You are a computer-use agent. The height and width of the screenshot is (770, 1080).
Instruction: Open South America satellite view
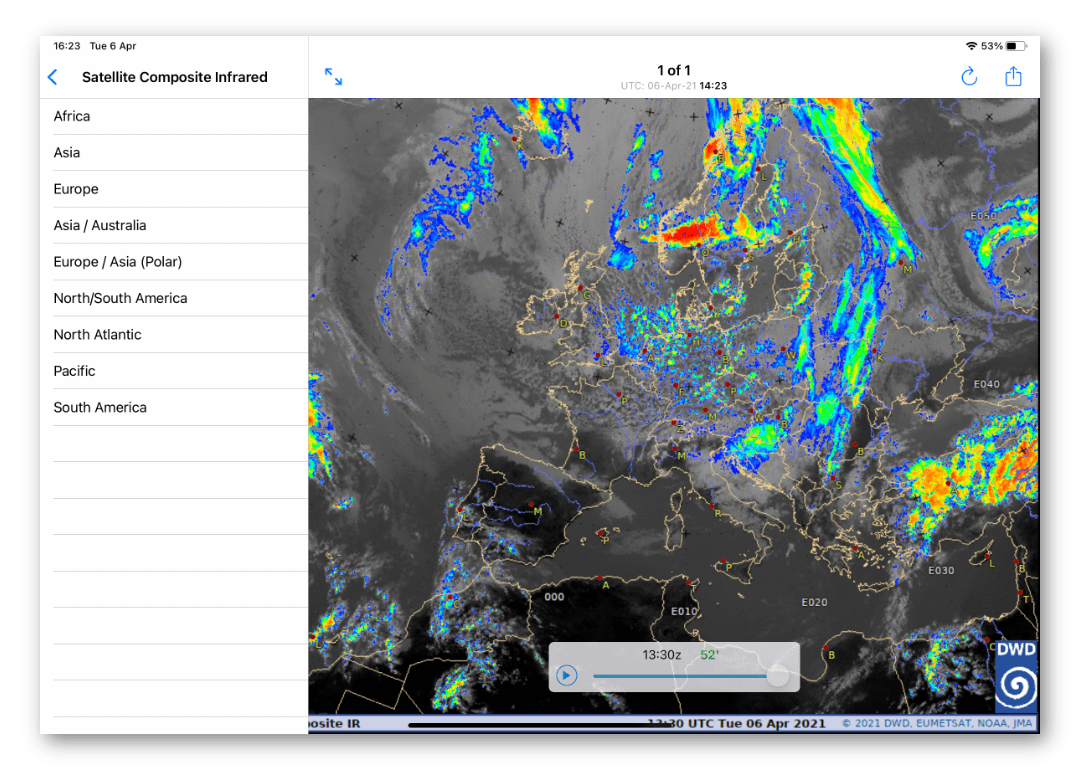tap(100, 407)
